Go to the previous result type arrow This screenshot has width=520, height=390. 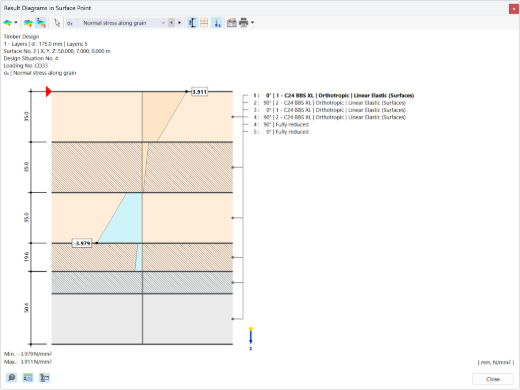point(171,23)
